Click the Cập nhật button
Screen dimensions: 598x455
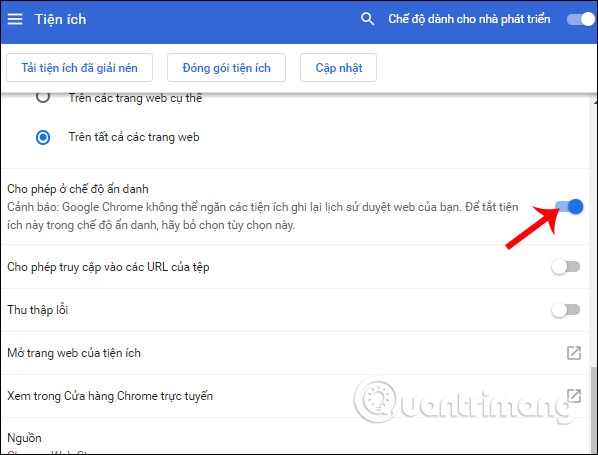click(x=338, y=68)
